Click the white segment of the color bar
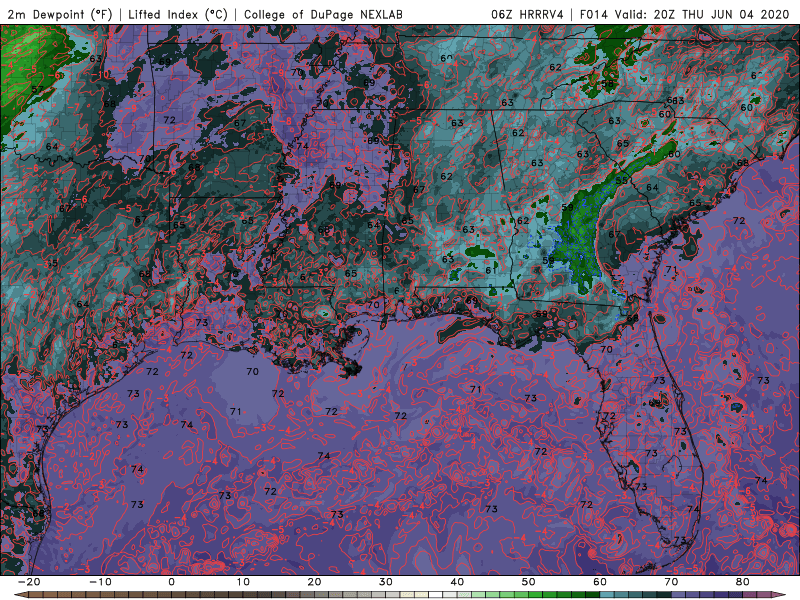Image resolution: width=800 pixels, height=600 pixels. (435, 595)
